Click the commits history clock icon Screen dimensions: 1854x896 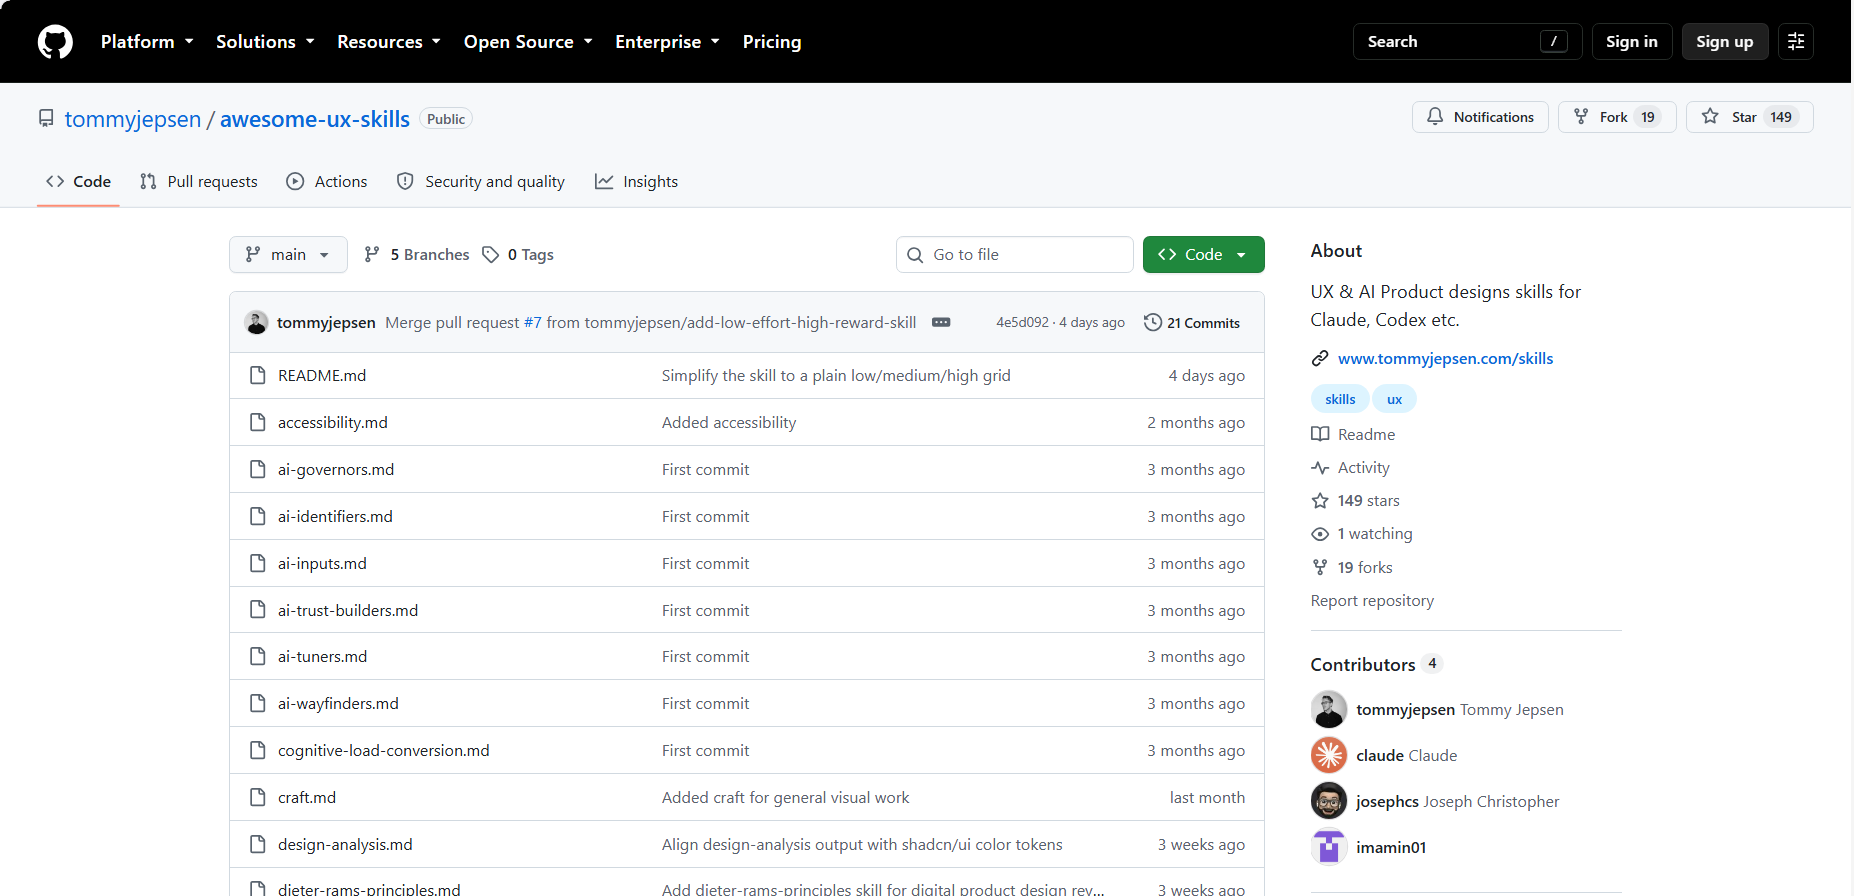tap(1153, 322)
